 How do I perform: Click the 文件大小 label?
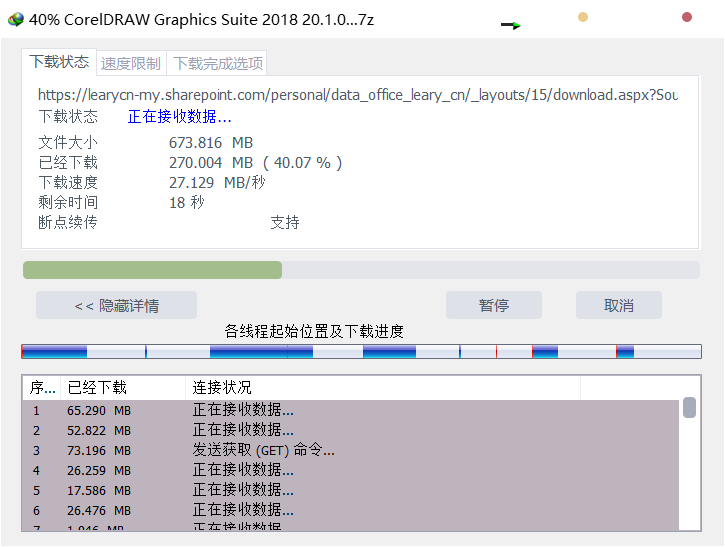pyautogui.click(x=68, y=143)
